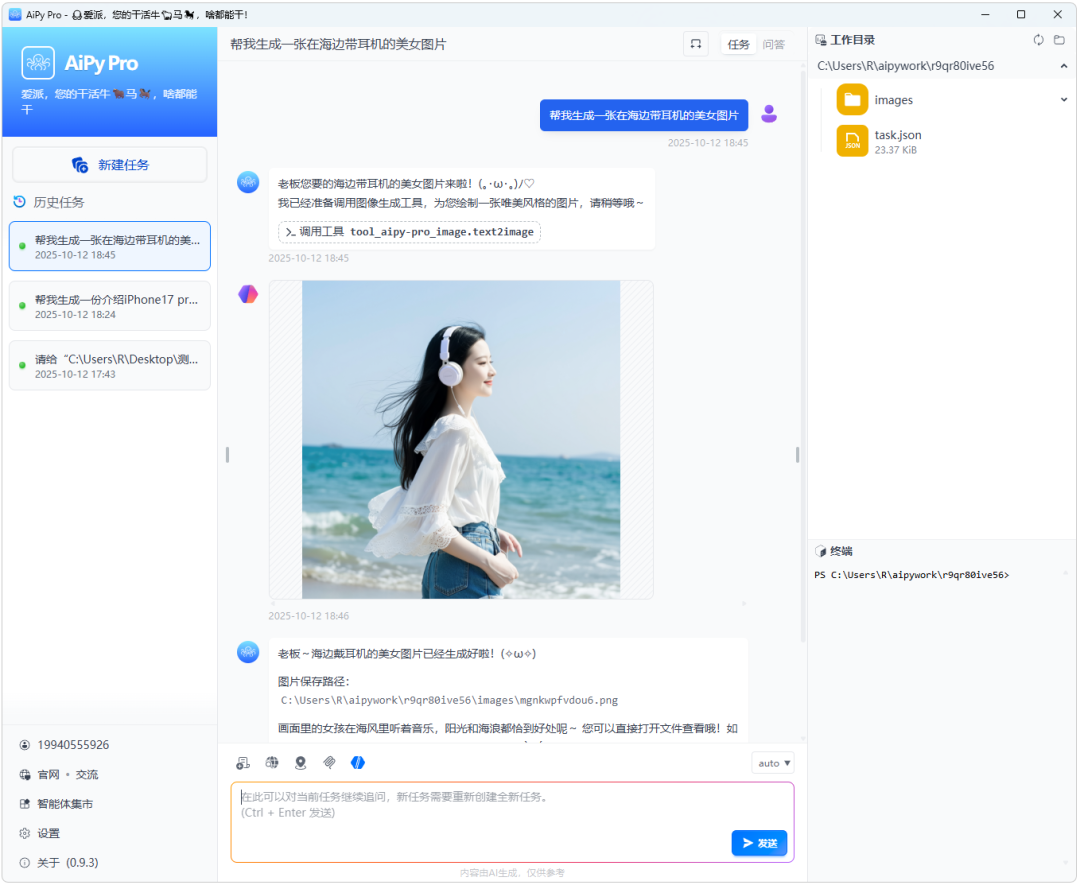Click the 新建任务 button
This screenshot has width=1080, height=885.
click(x=109, y=163)
